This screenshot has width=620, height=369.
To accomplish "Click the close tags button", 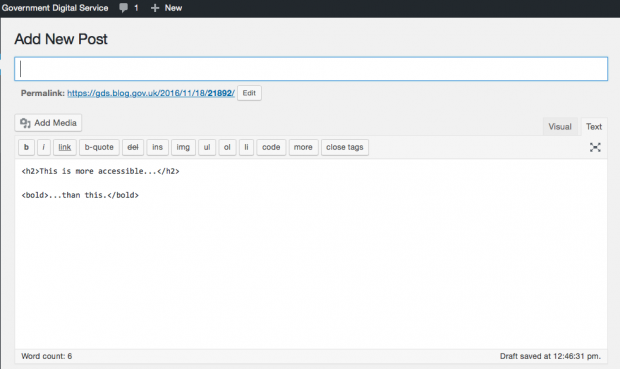I will (x=345, y=147).
